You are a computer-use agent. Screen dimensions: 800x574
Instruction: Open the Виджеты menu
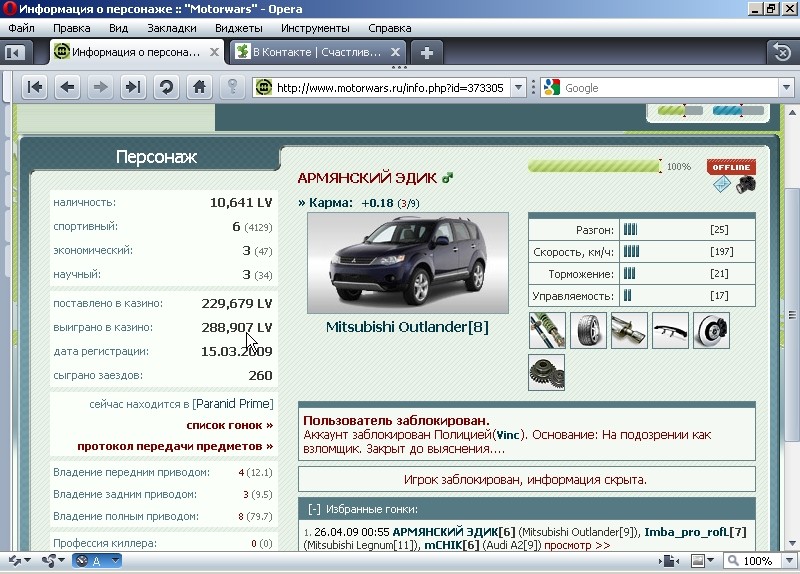pyautogui.click(x=239, y=28)
